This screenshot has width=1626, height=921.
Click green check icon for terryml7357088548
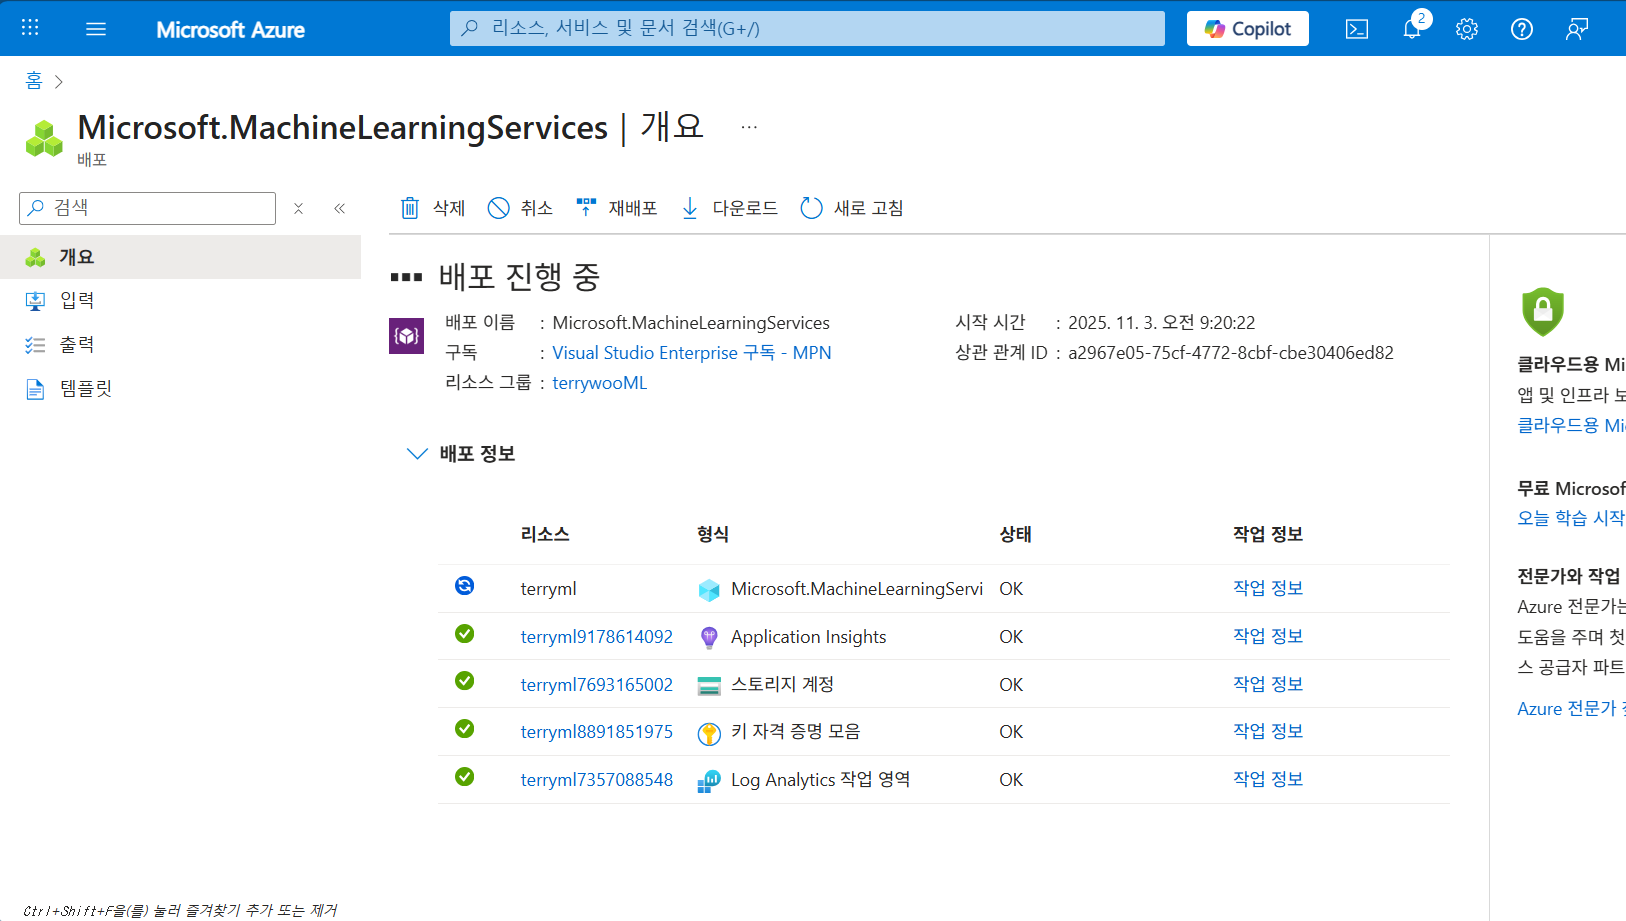(x=465, y=777)
